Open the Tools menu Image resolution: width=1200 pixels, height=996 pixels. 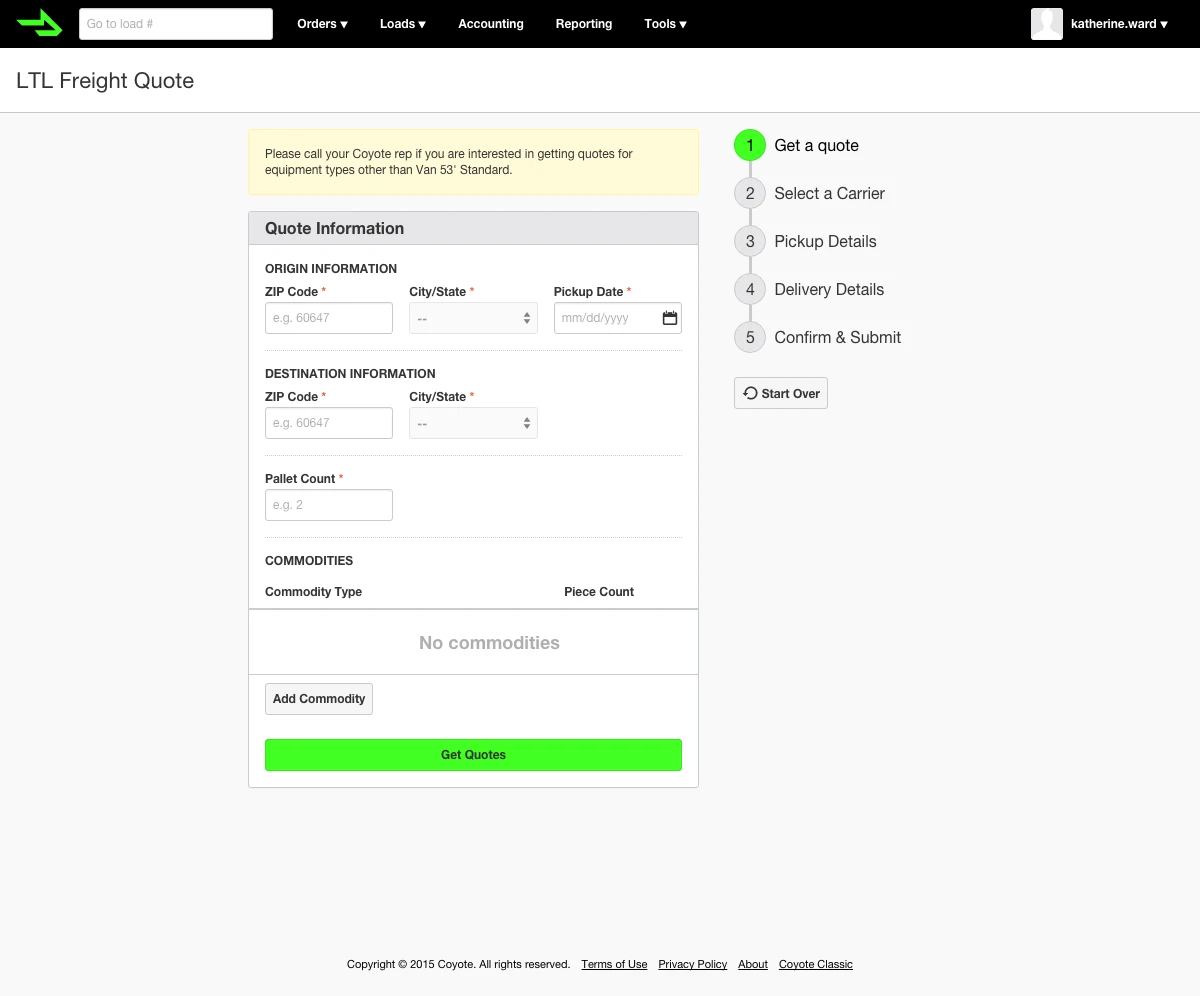click(665, 24)
